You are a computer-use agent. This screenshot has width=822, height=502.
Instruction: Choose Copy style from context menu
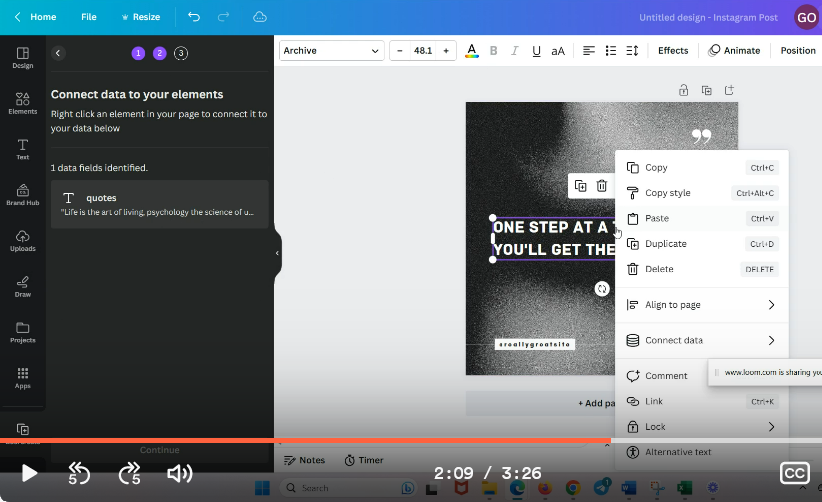click(702, 193)
